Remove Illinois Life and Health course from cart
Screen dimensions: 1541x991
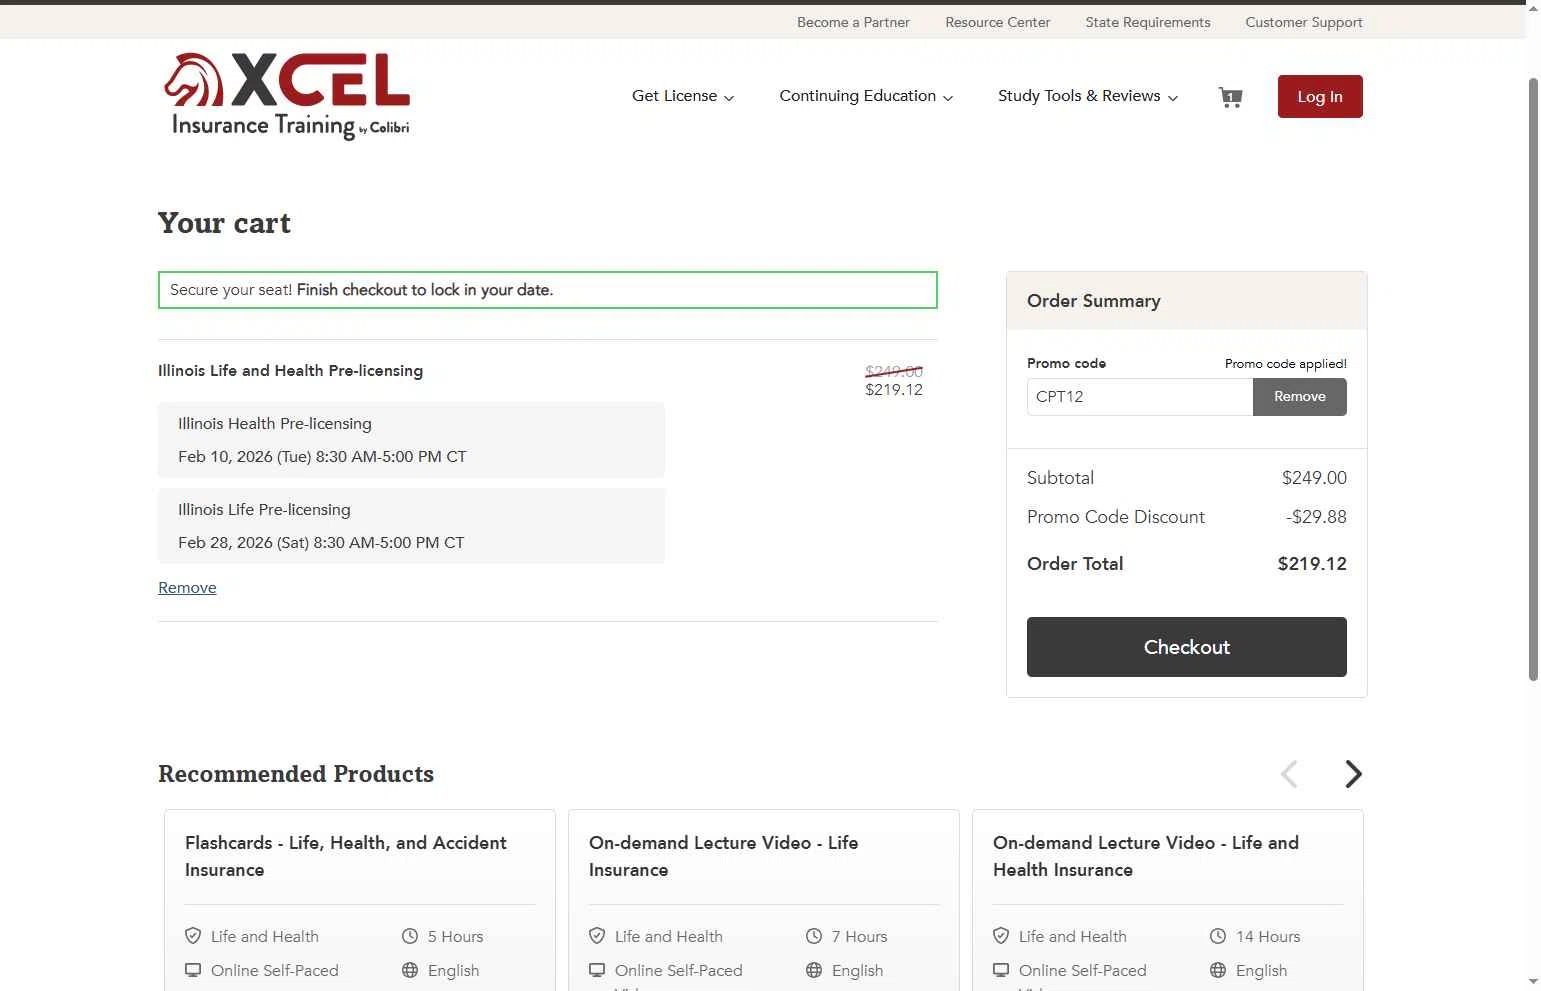tap(187, 588)
